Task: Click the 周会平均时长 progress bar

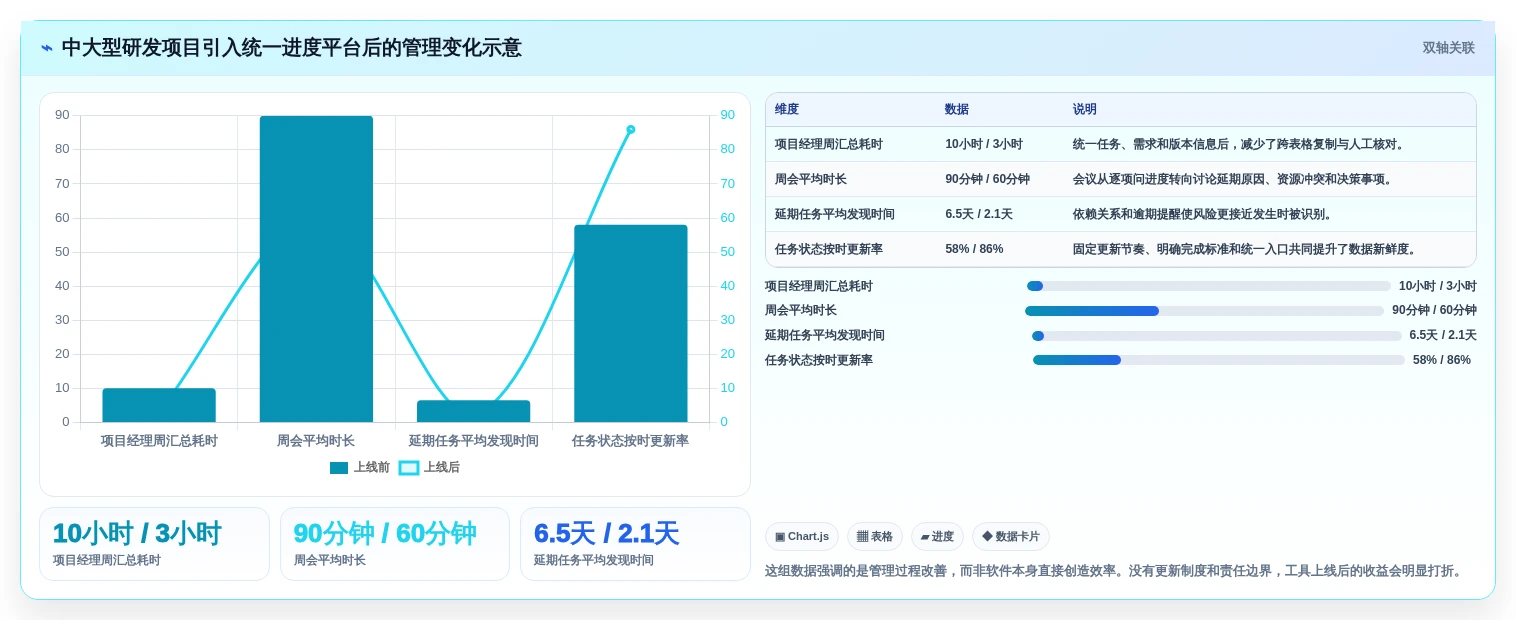Action: pyautogui.click(x=1204, y=311)
